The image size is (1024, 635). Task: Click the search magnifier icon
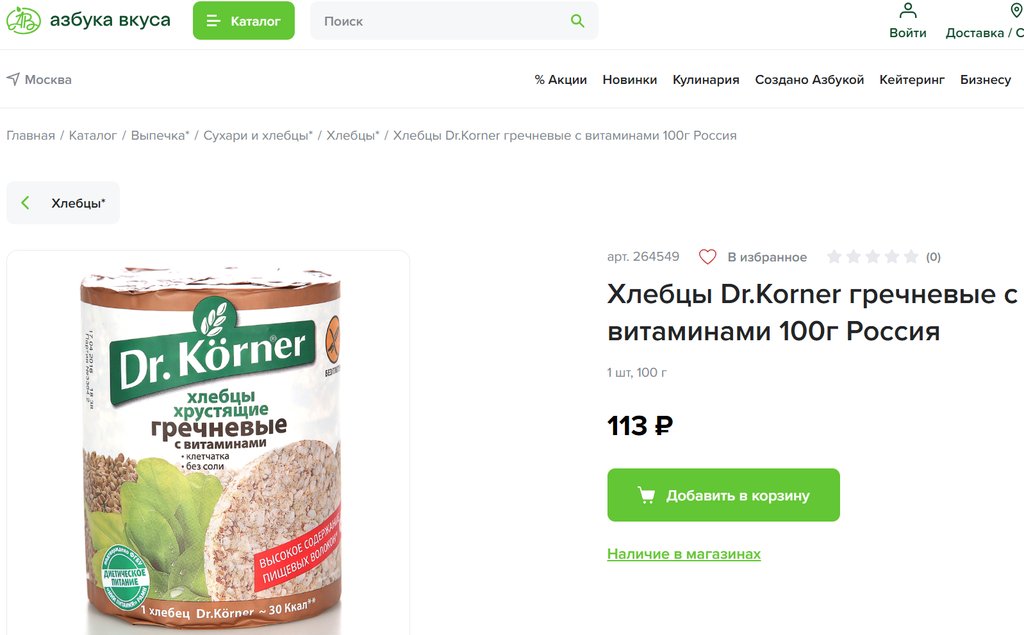577,21
